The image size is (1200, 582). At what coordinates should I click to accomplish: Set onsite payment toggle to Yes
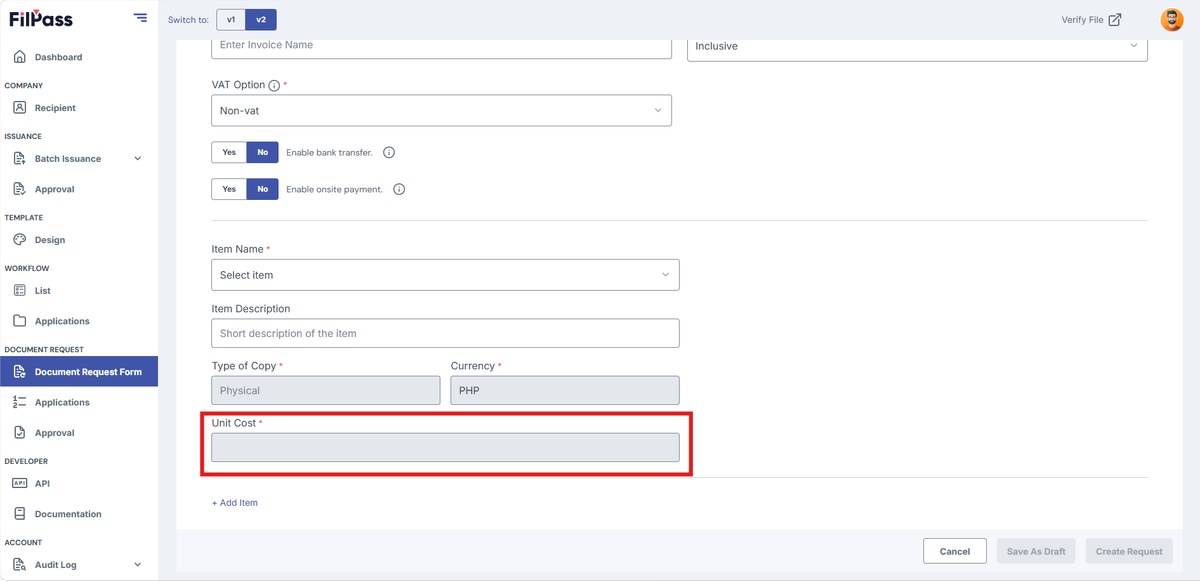tap(229, 189)
